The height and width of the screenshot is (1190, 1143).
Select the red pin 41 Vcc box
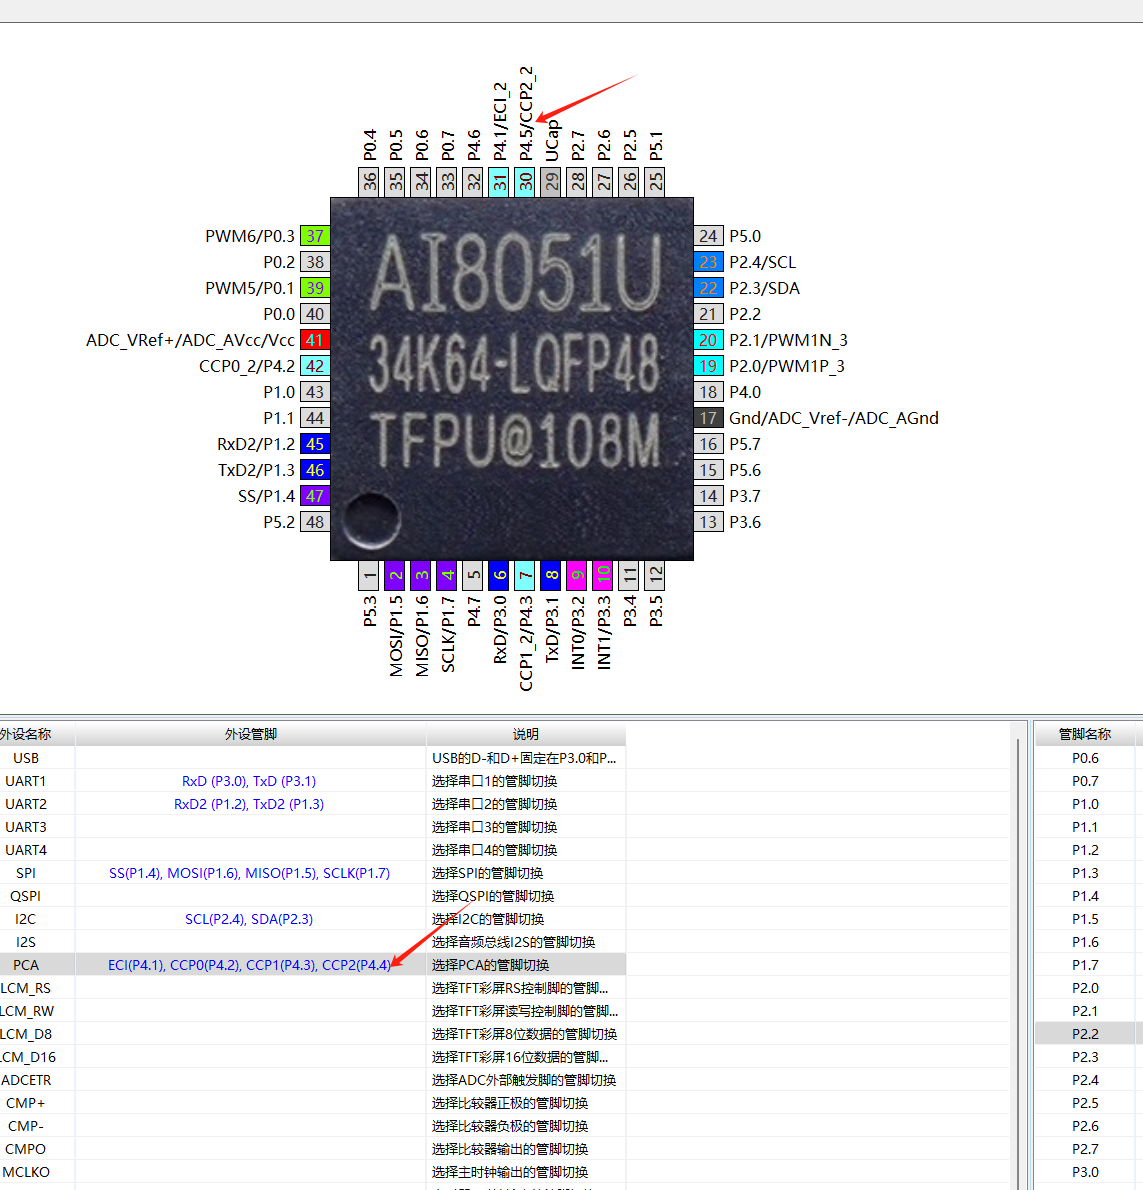315,340
